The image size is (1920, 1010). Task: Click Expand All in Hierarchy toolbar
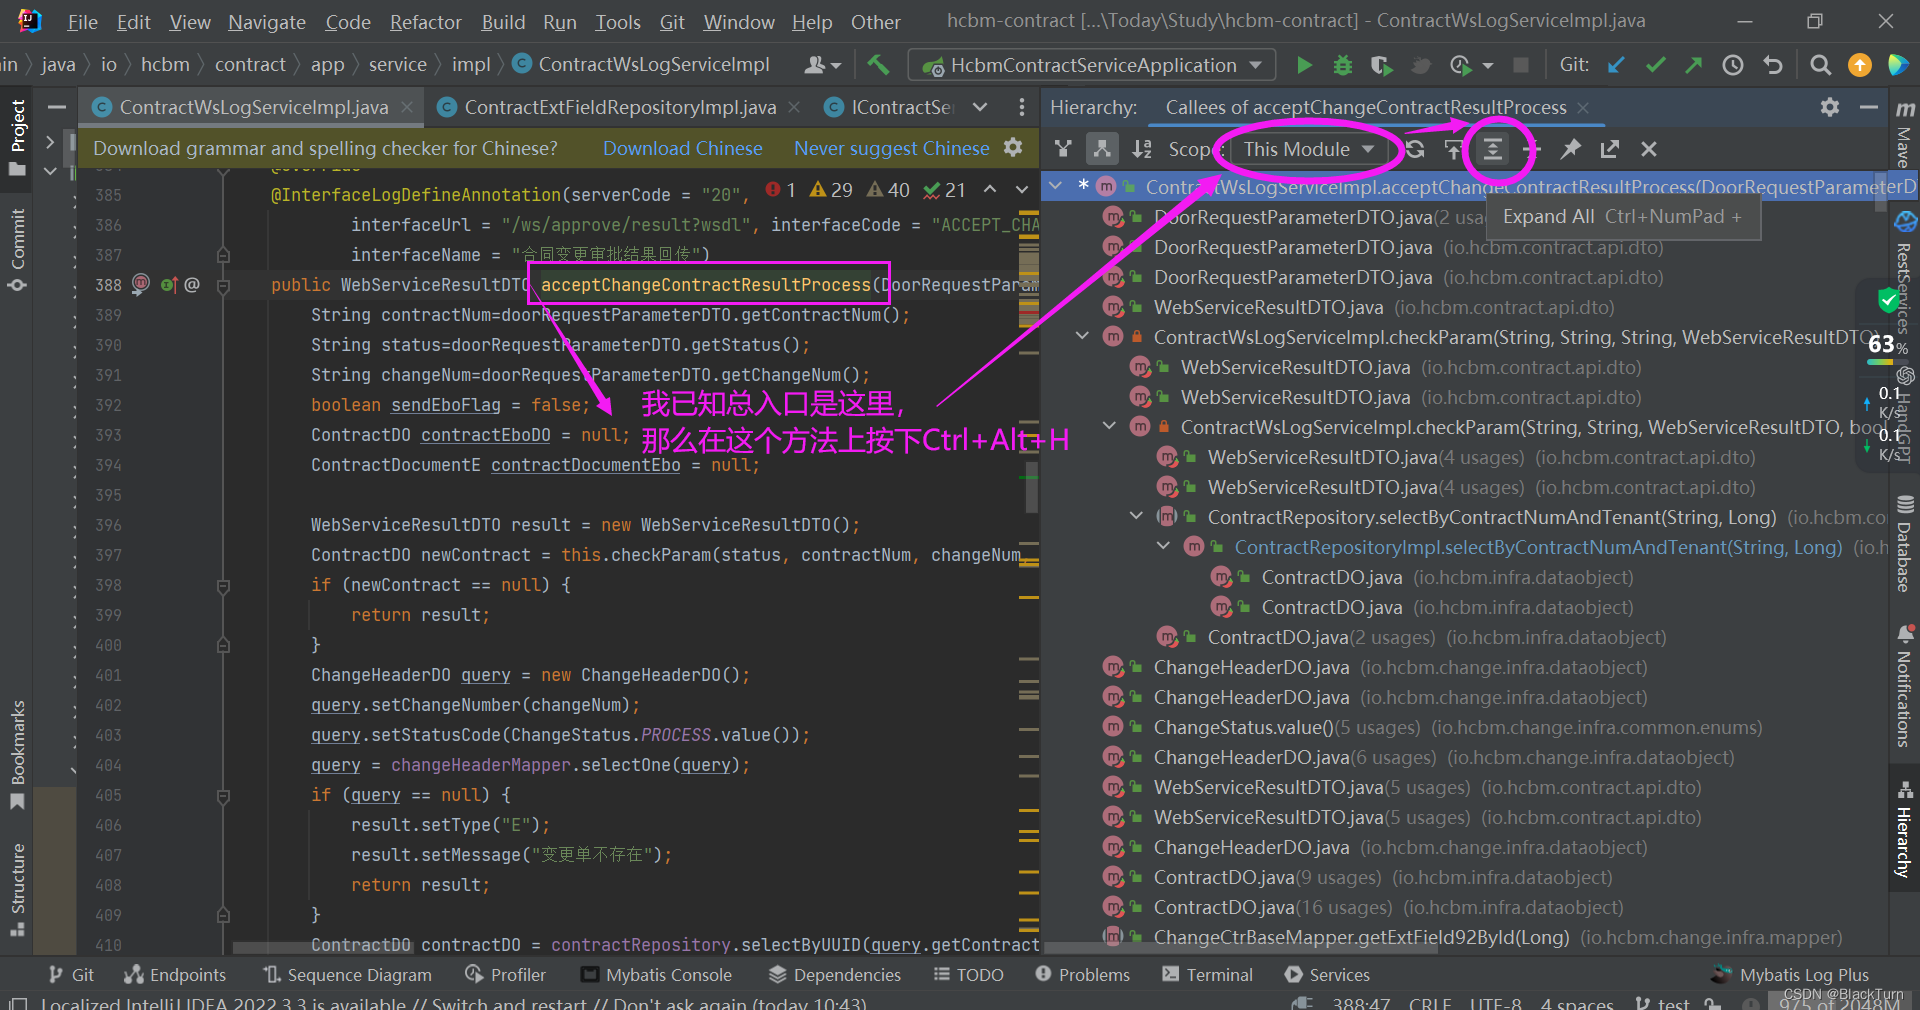coord(1492,149)
